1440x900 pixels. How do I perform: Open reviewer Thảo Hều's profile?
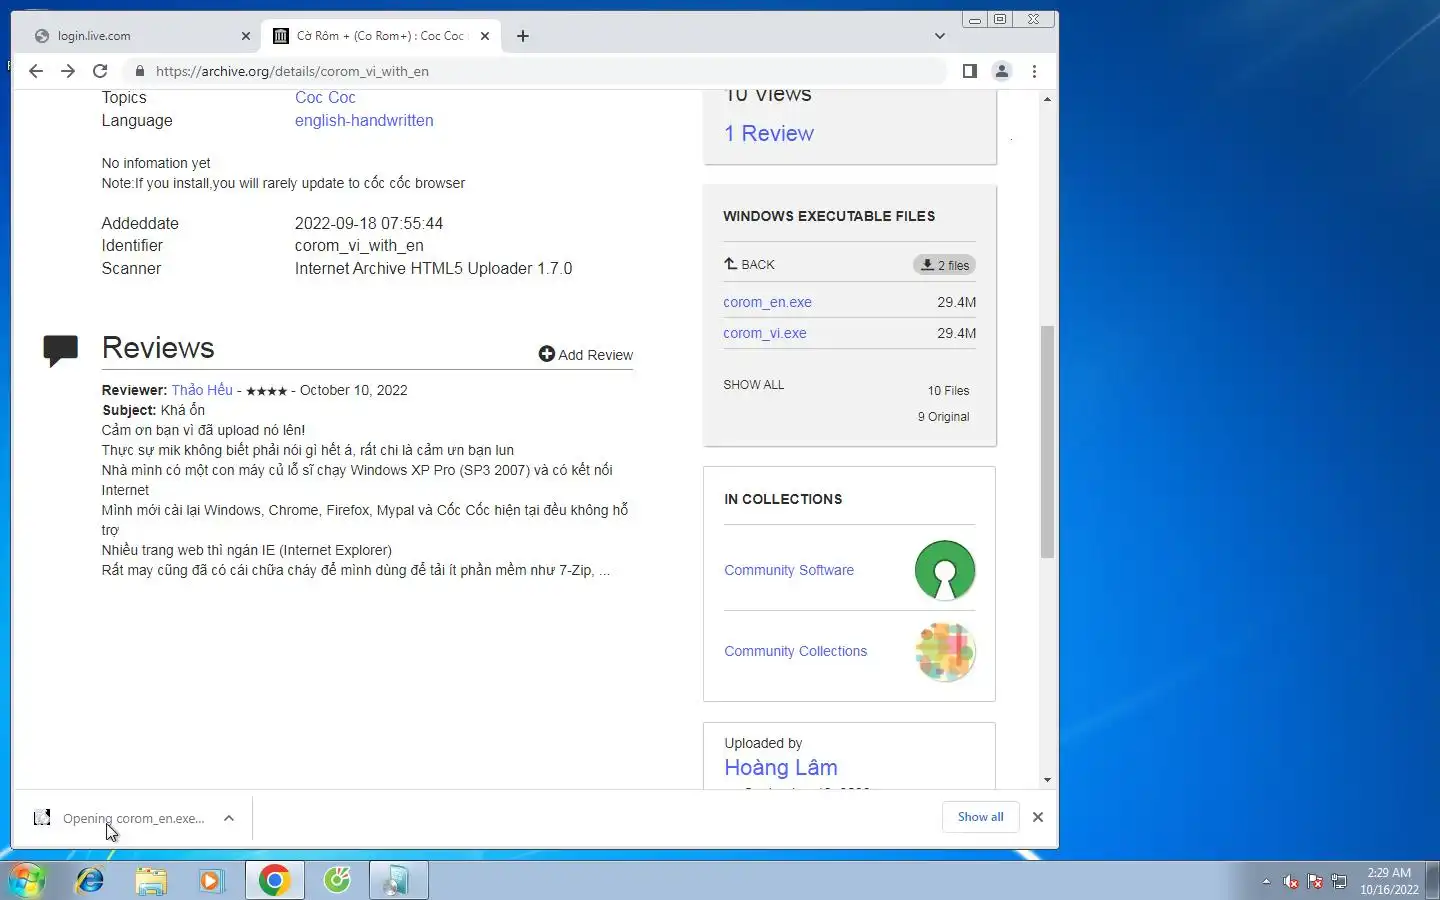[202, 390]
